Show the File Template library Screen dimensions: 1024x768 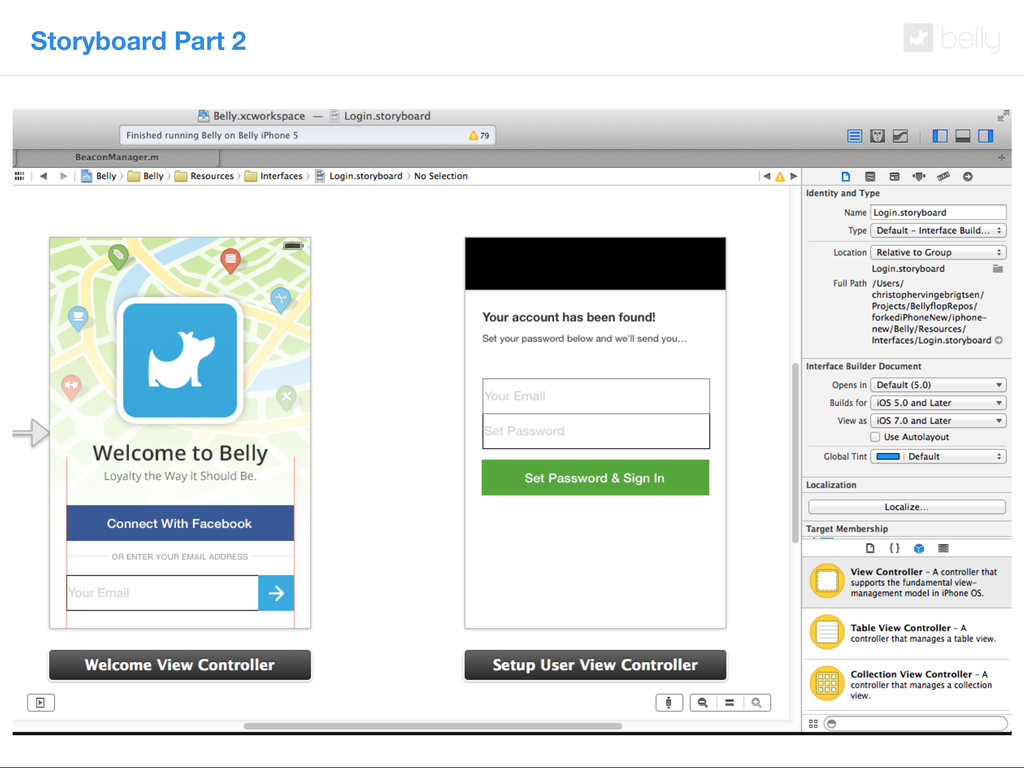870,549
